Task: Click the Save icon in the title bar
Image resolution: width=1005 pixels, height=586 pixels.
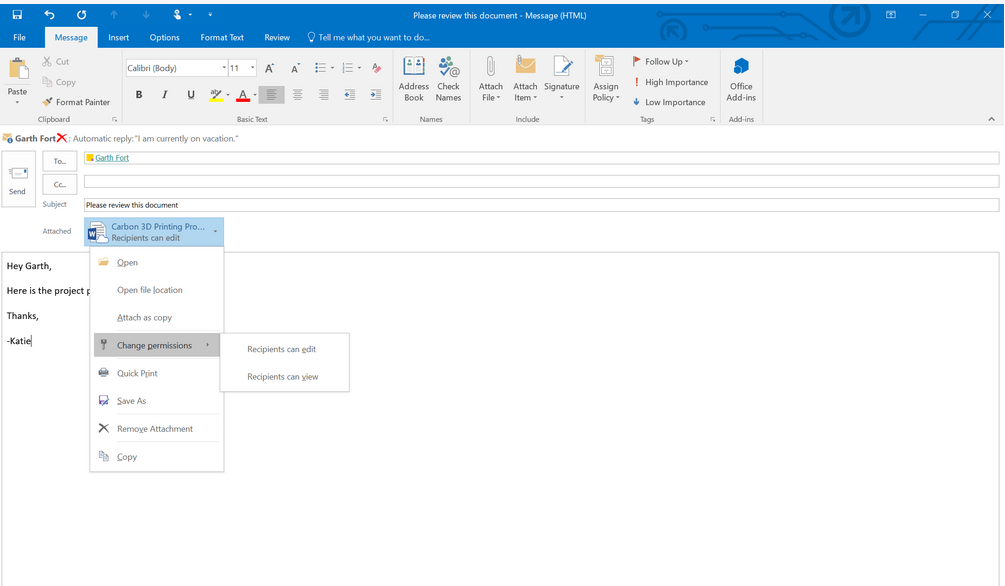Action: click(x=17, y=15)
